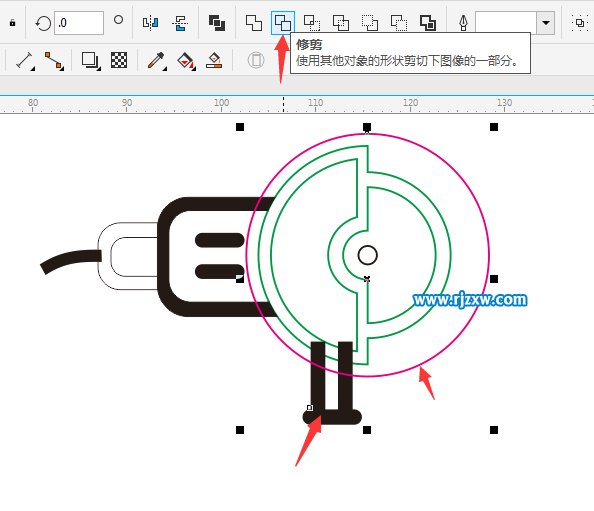Open the drop shadow tool flyout
This screenshot has width=594, height=511.
point(91,60)
